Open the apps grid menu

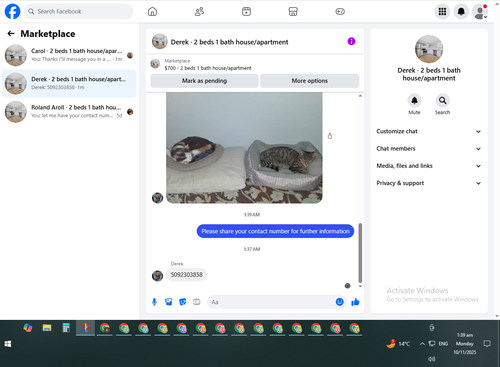tap(442, 12)
